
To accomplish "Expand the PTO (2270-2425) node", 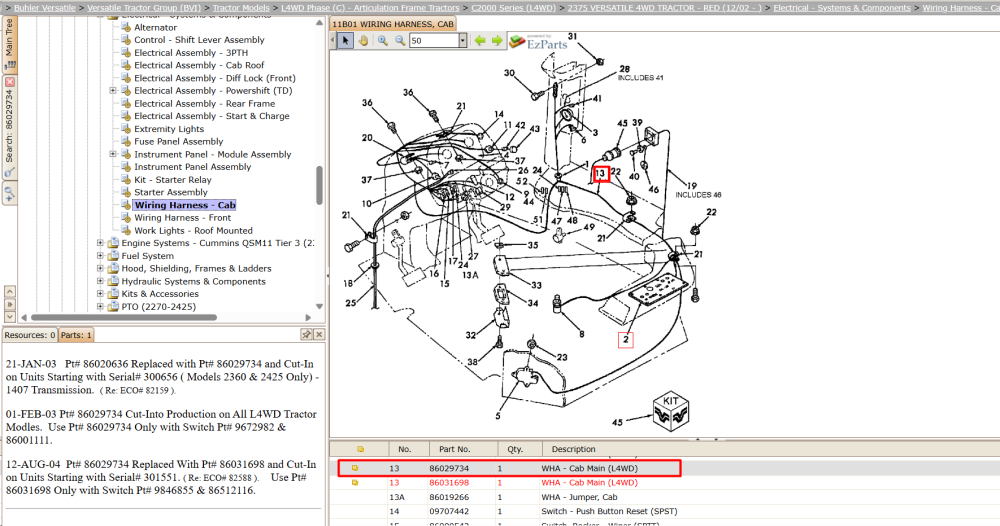I will point(100,307).
